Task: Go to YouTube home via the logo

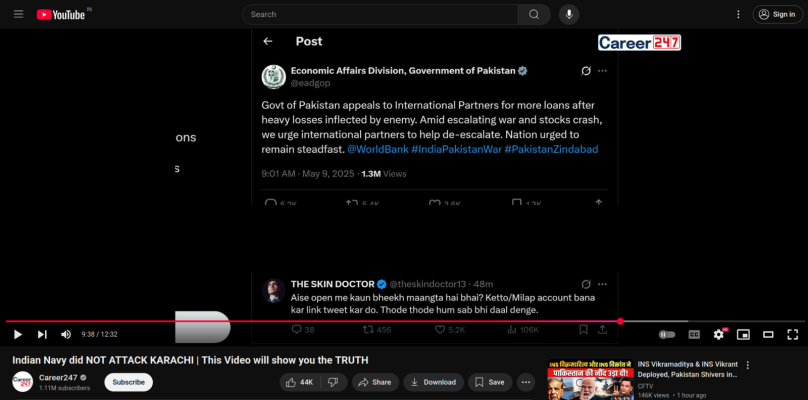Action: click(61, 14)
